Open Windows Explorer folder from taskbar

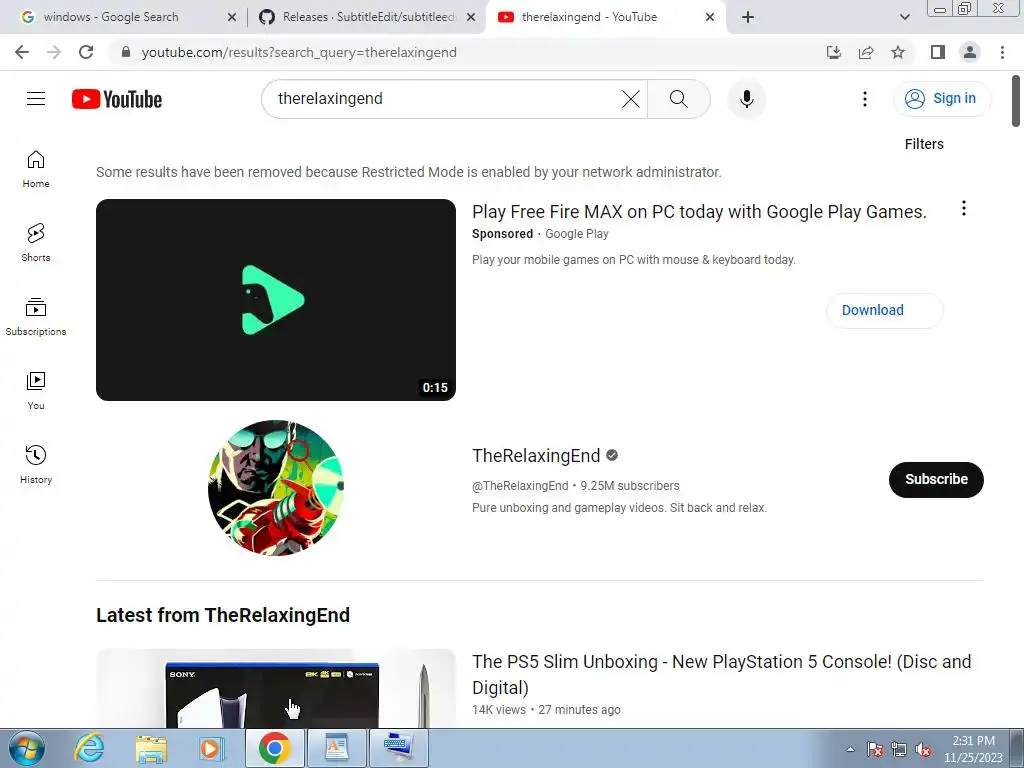pos(151,748)
